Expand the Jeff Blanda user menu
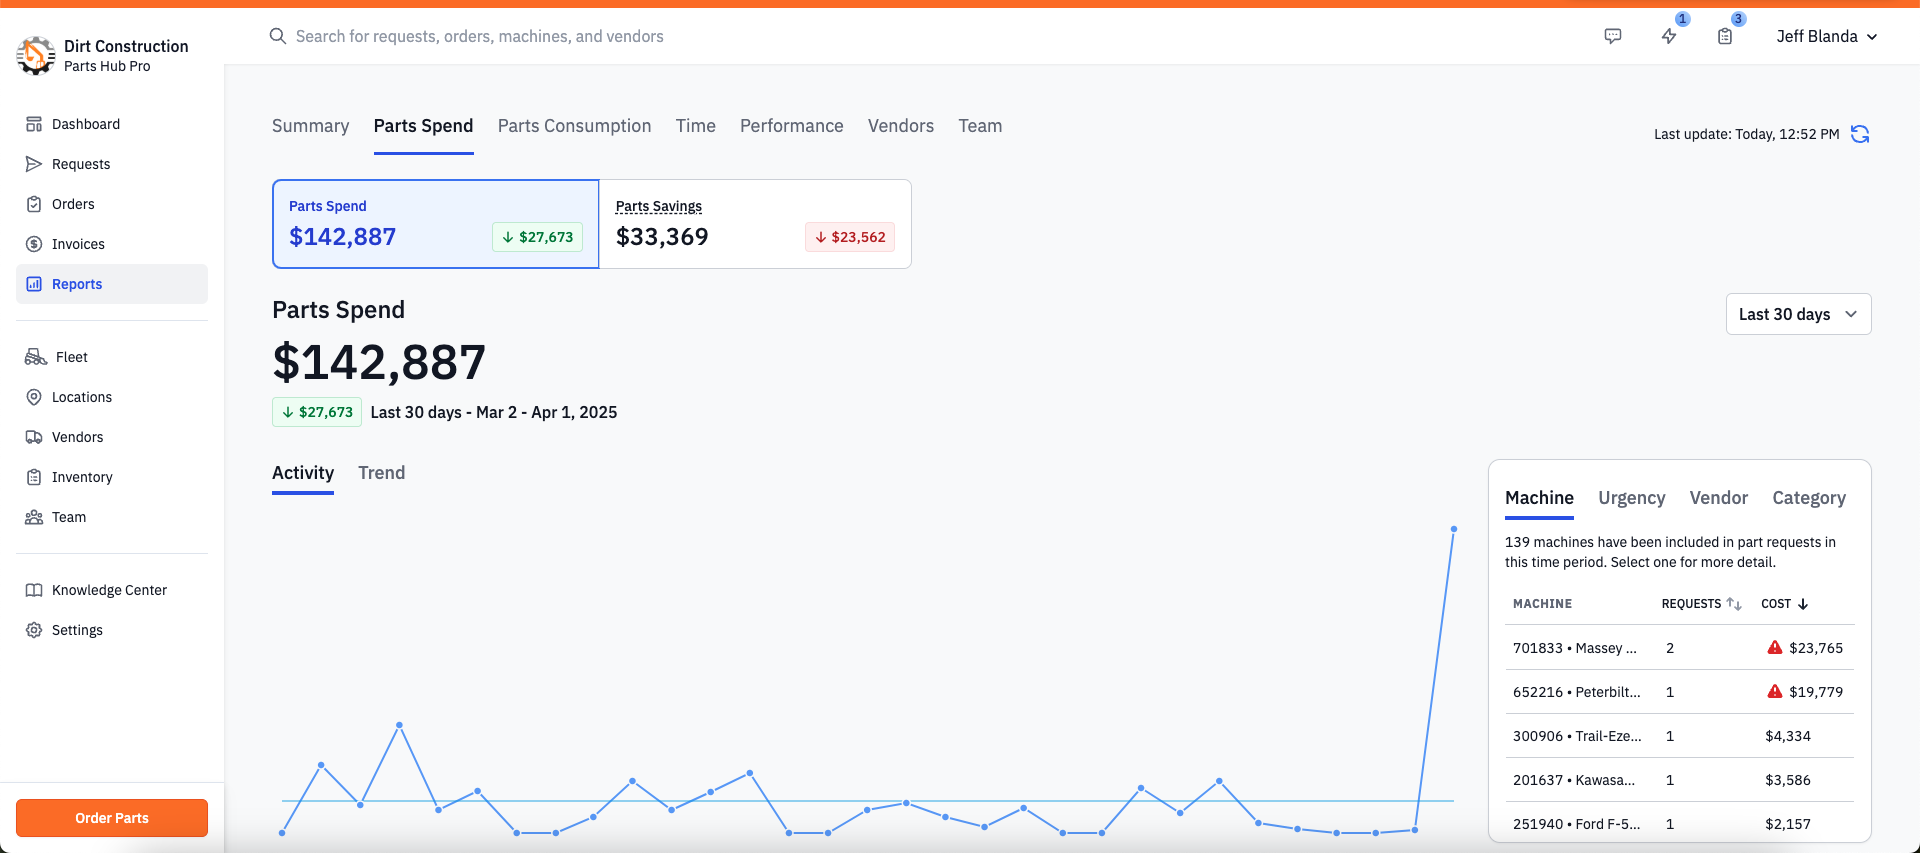This screenshot has height=853, width=1920. [x=1827, y=36]
